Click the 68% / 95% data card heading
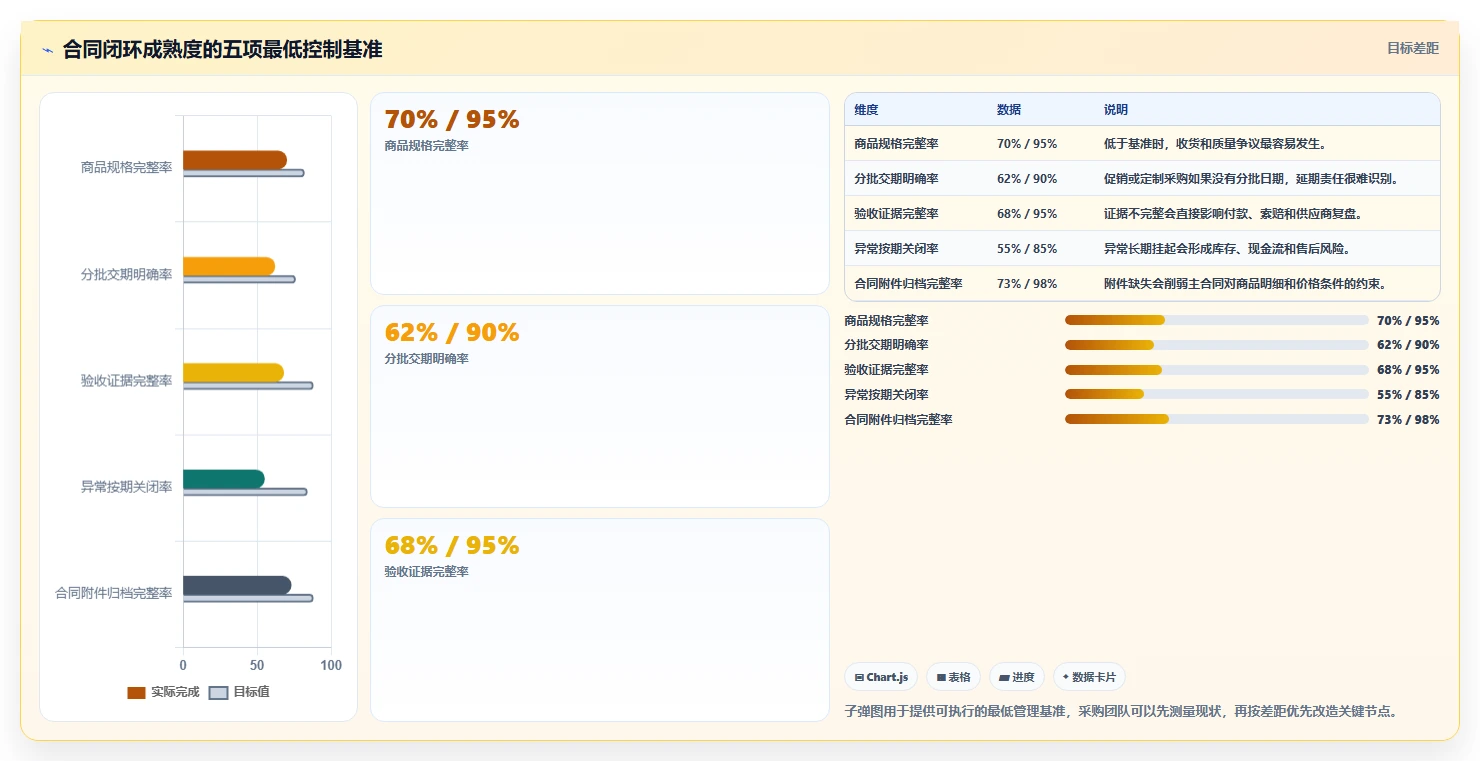The image size is (1480, 761). (x=452, y=546)
